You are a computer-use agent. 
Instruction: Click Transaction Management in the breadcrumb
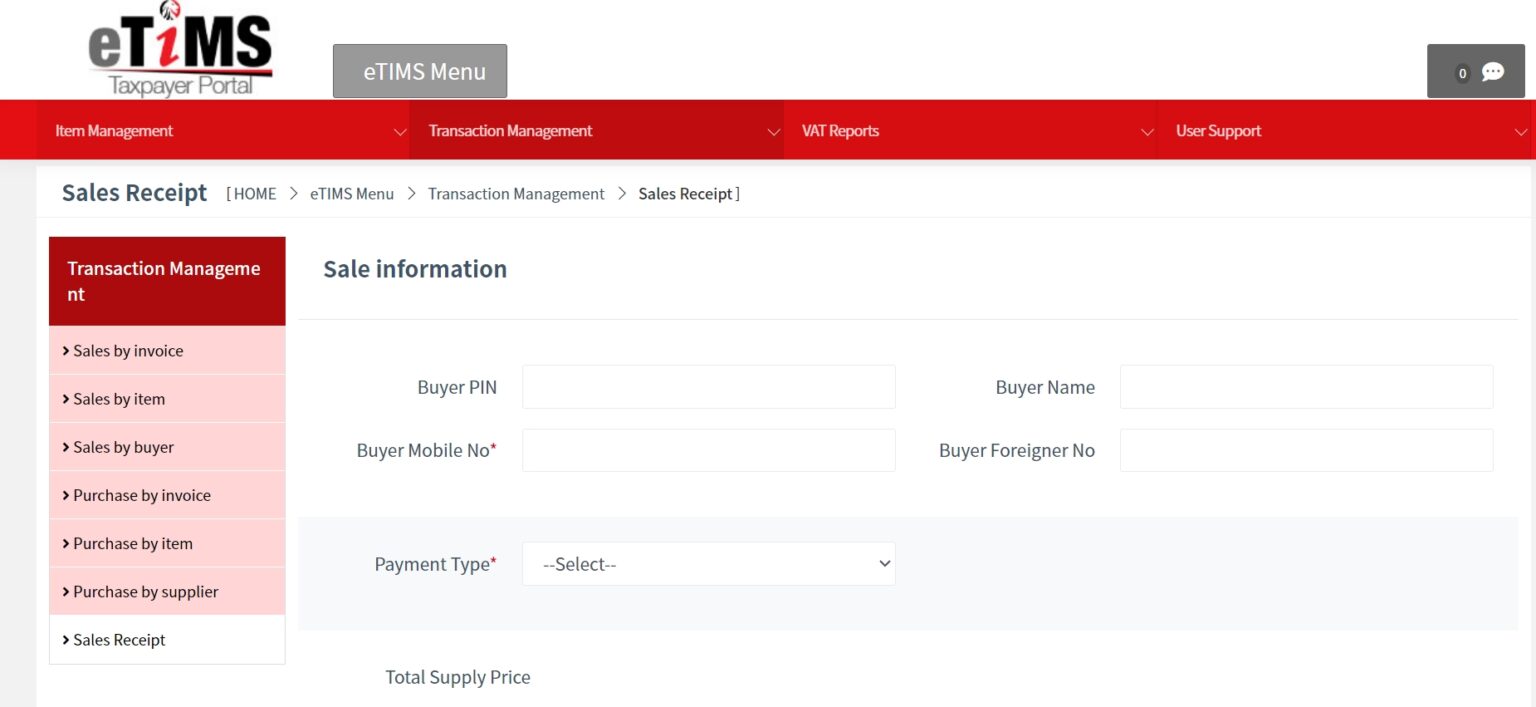coord(516,194)
